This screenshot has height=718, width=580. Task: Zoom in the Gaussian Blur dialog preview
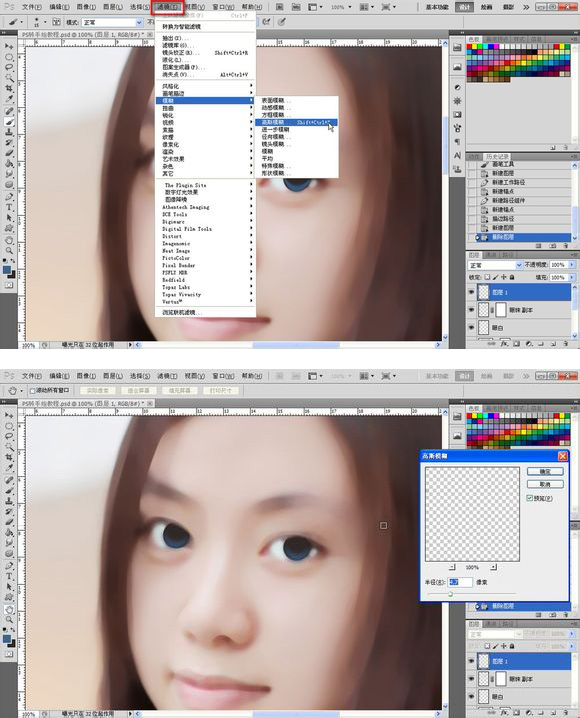pyautogui.click(x=493, y=567)
